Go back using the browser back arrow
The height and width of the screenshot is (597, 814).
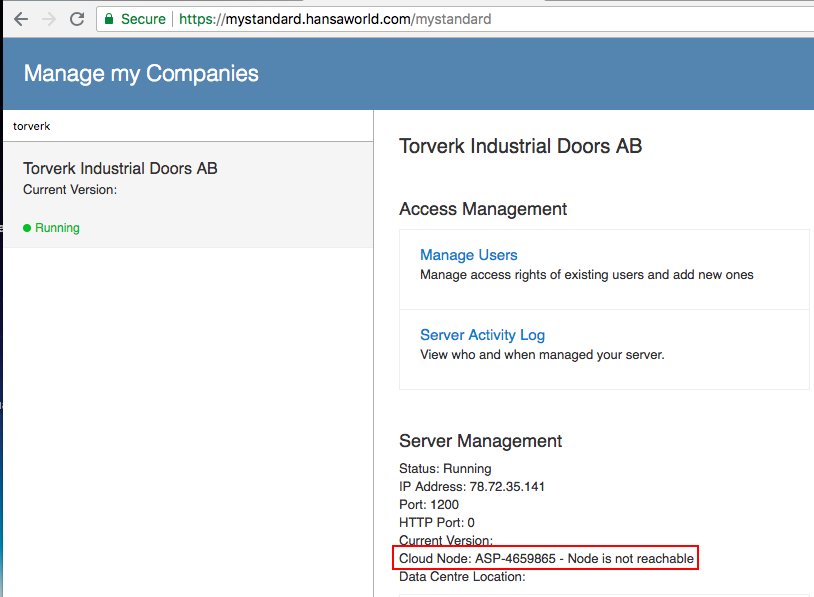(21, 19)
